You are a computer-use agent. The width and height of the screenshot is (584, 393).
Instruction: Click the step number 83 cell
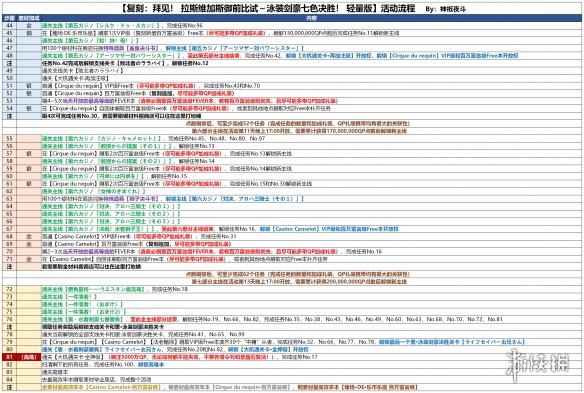(x=9, y=372)
